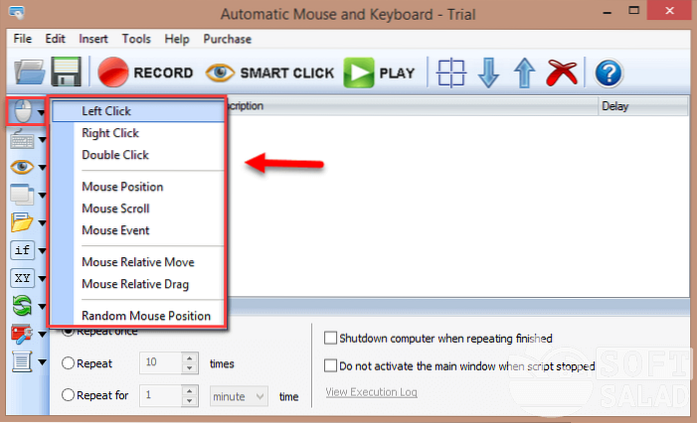Viewport: 697px width, 423px height.
Task: Select the Repeat once radio button
Action: click(x=69, y=331)
